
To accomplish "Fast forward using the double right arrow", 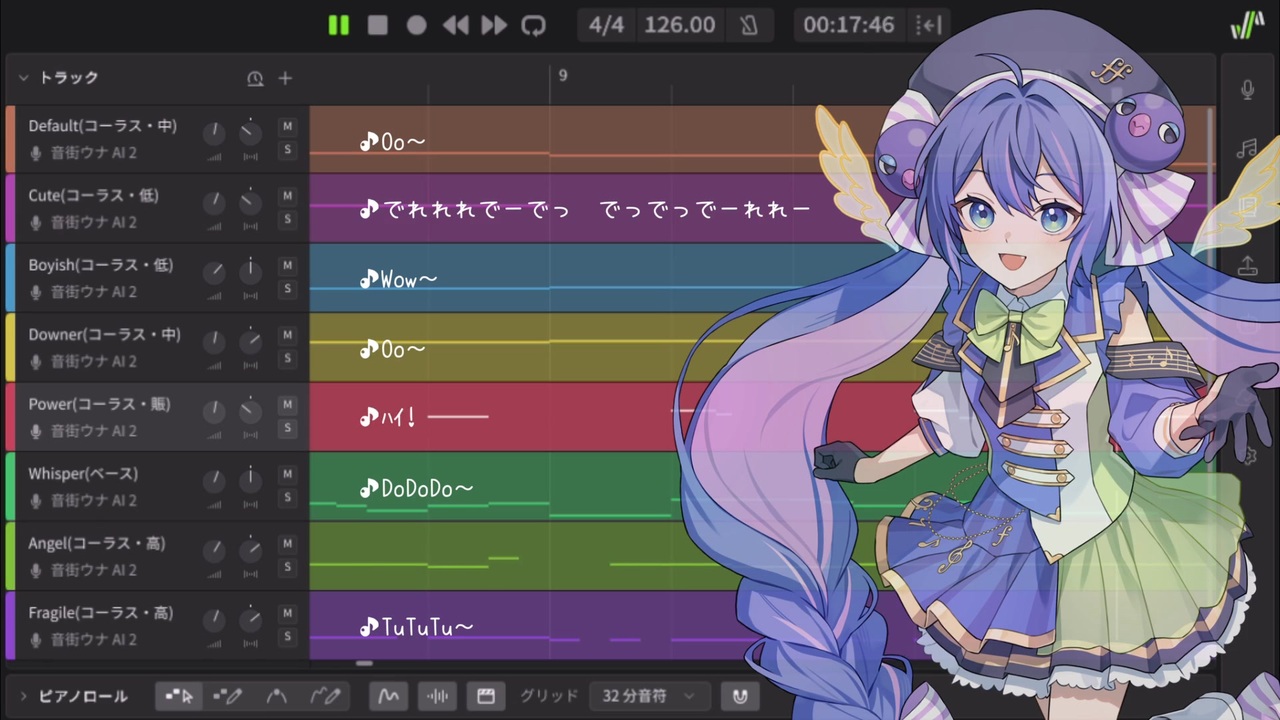I will (x=494, y=25).
